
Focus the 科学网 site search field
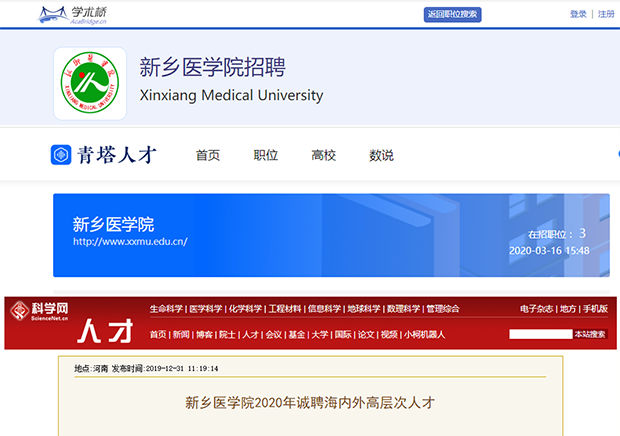(x=541, y=334)
